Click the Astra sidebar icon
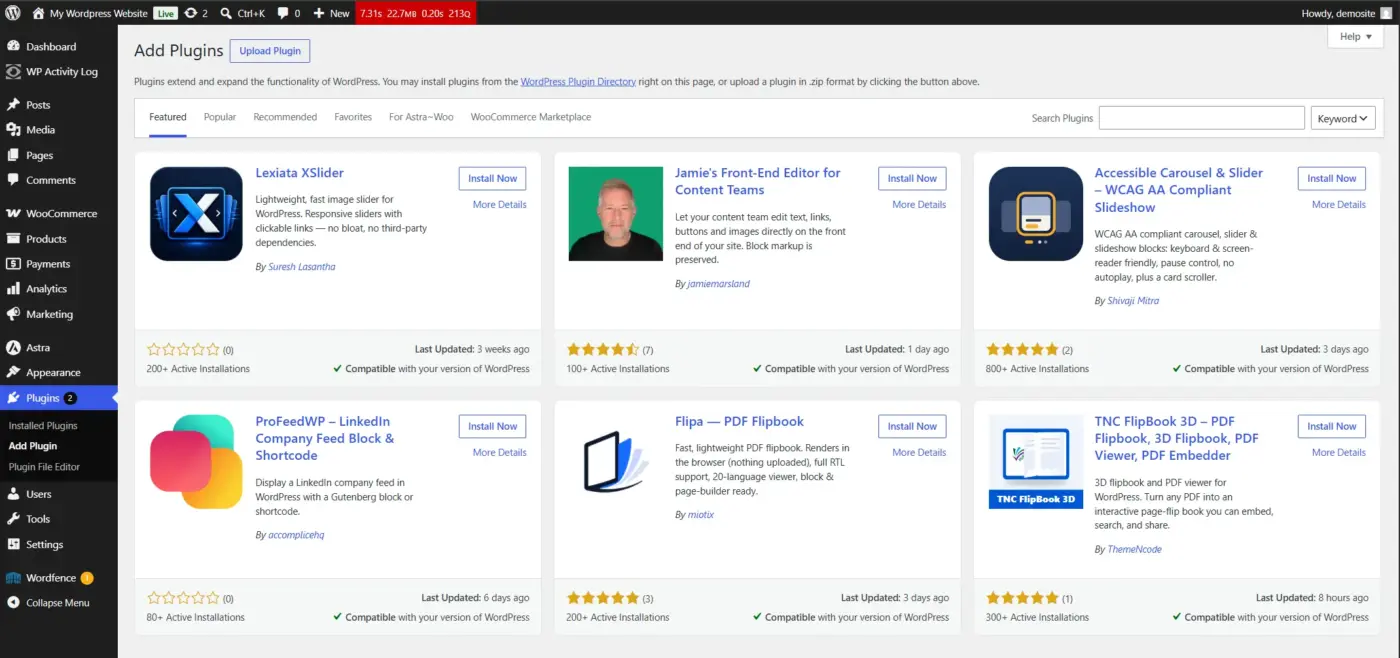The width and height of the screenshot is (1400, 658). pos(13,348)
